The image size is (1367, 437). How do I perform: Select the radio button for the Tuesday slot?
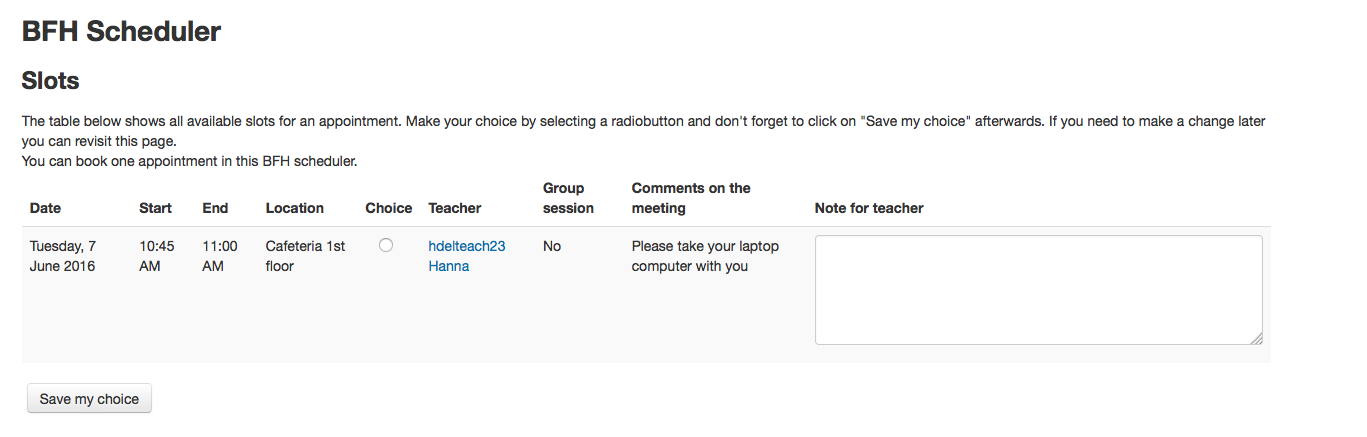pos(386,245)
